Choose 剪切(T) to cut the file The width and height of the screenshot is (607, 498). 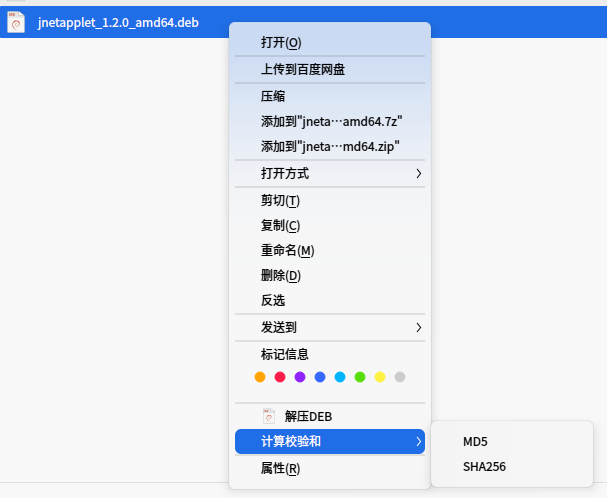[330, 201]
